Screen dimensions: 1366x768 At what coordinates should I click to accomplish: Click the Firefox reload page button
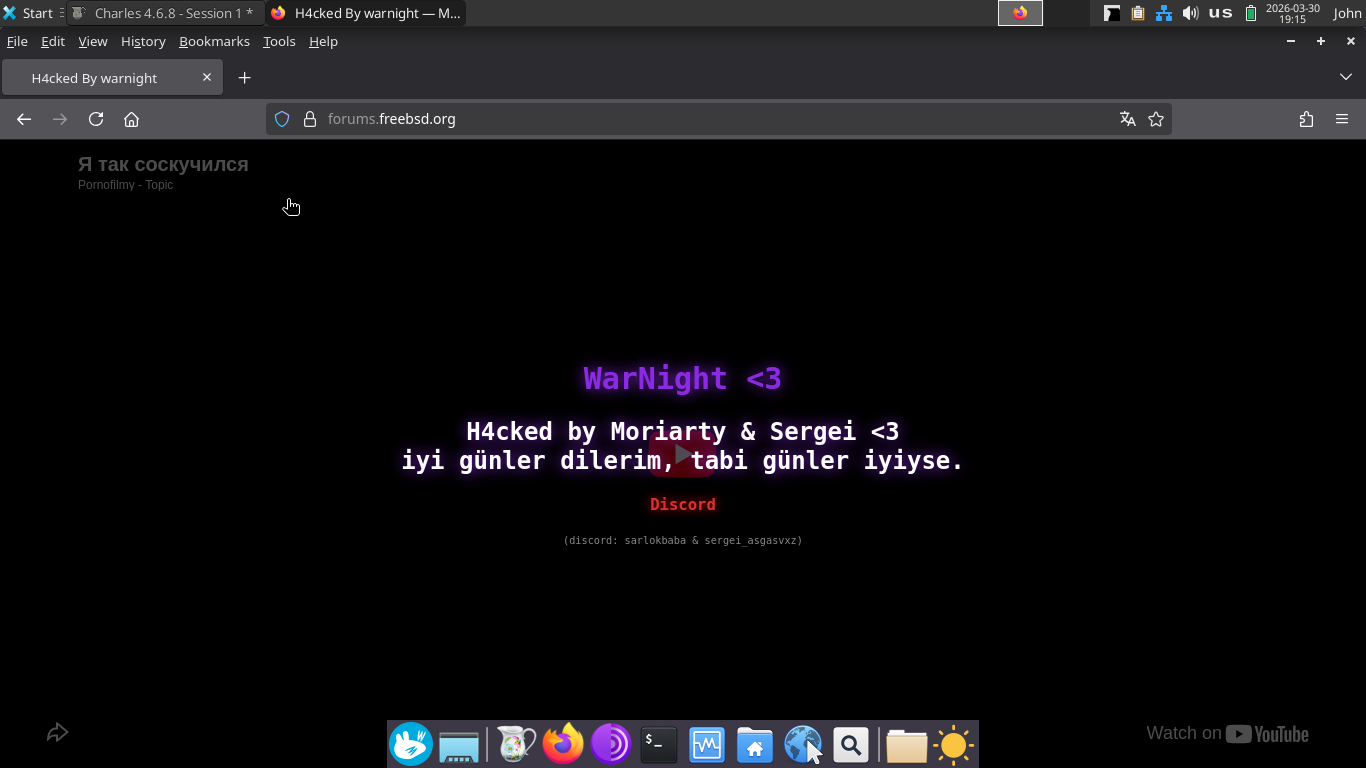coord(96,119)
